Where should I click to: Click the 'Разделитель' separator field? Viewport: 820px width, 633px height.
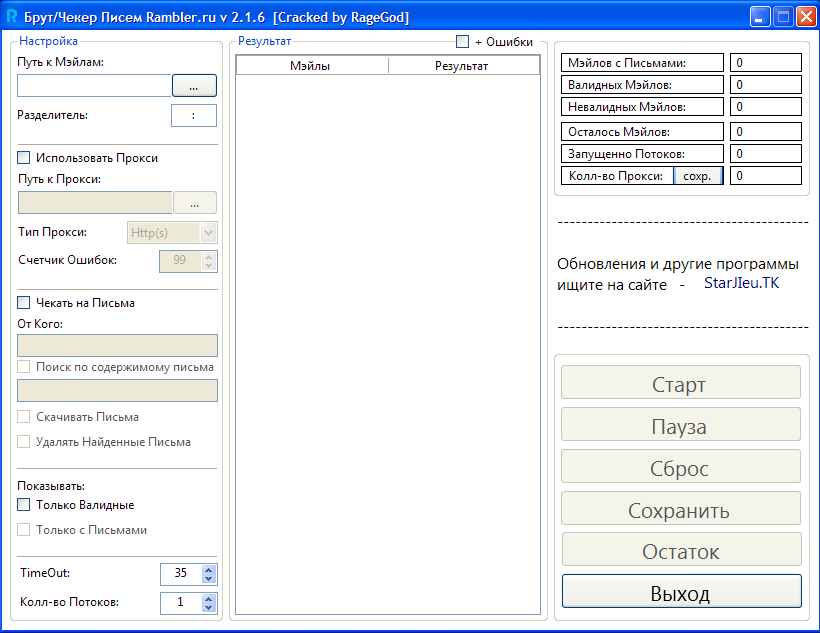pyautogui.click(x=193, y=116)
